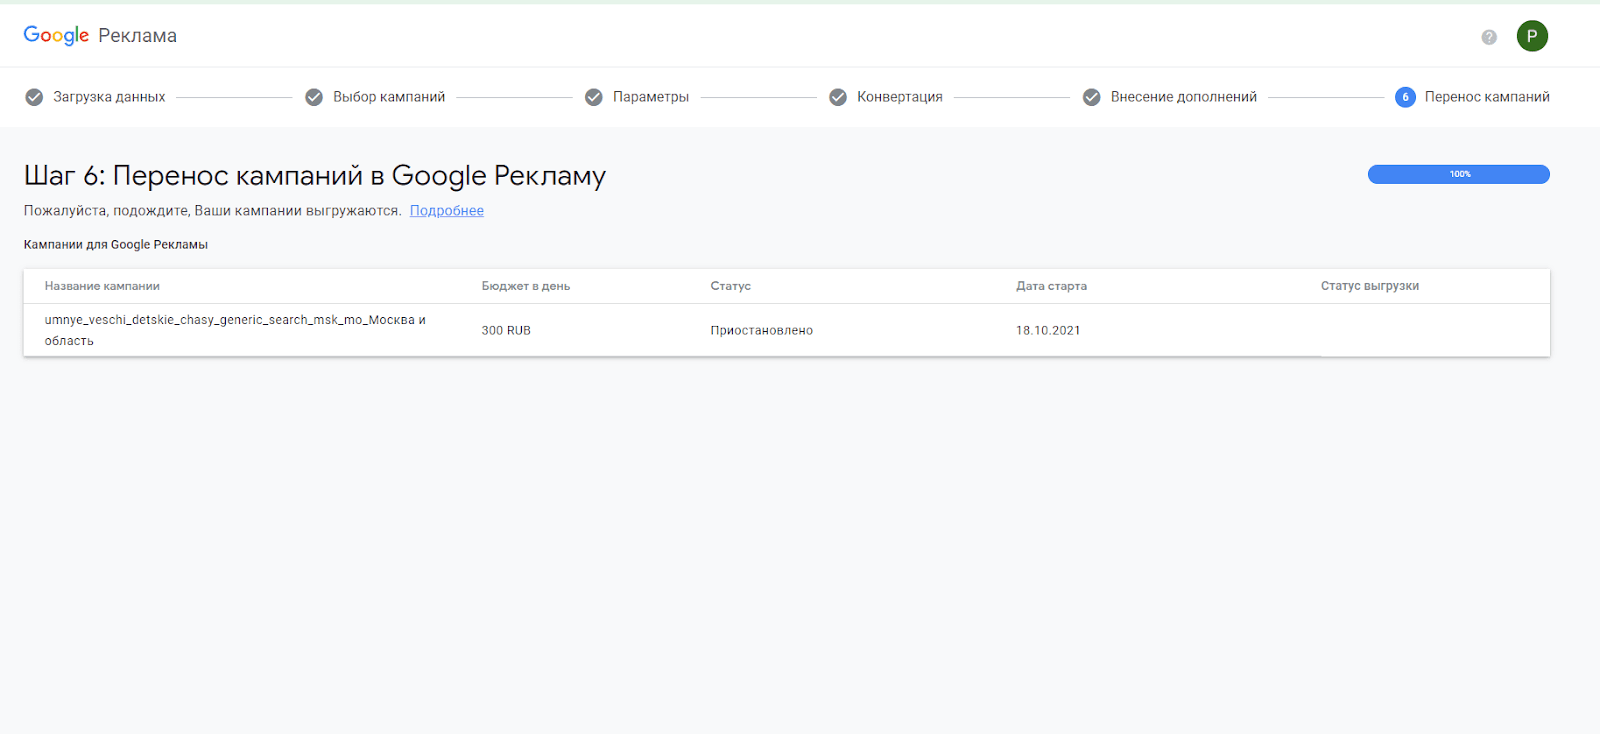1600x734 pixels.
Task: Click the checkmark icon for Конвертация
Action: click(838, 97)
